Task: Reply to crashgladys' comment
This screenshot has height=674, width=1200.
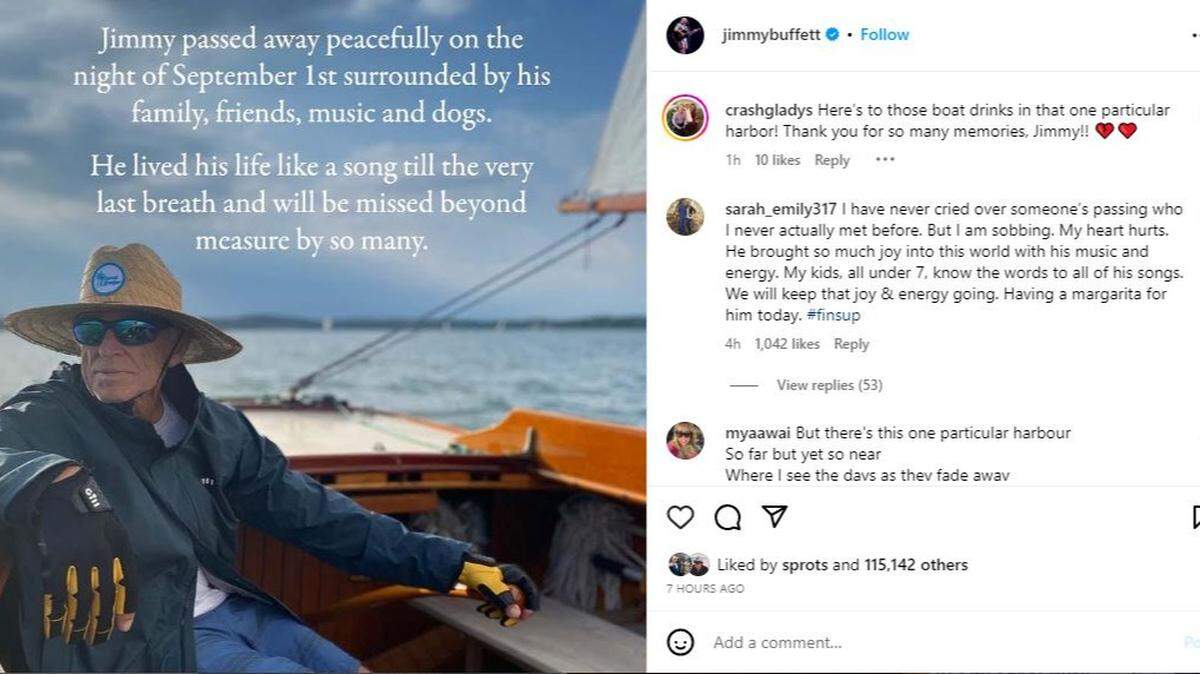Action: (x=832, y=160)
